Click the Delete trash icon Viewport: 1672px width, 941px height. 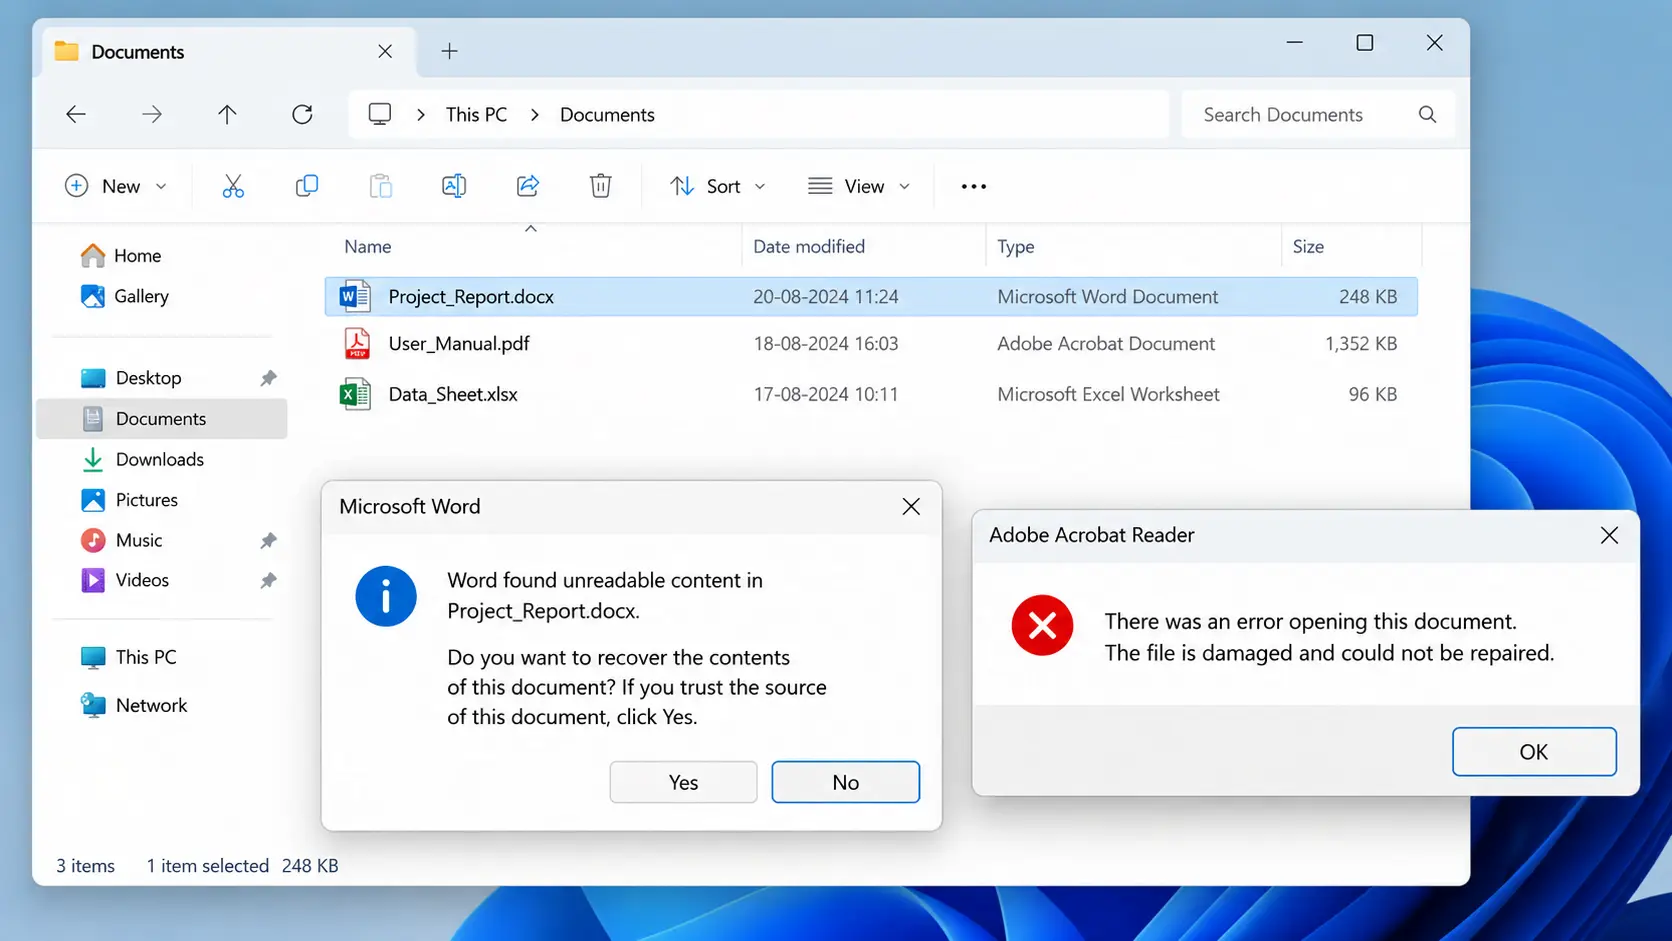pyautogui.click(x=601, y=186)
